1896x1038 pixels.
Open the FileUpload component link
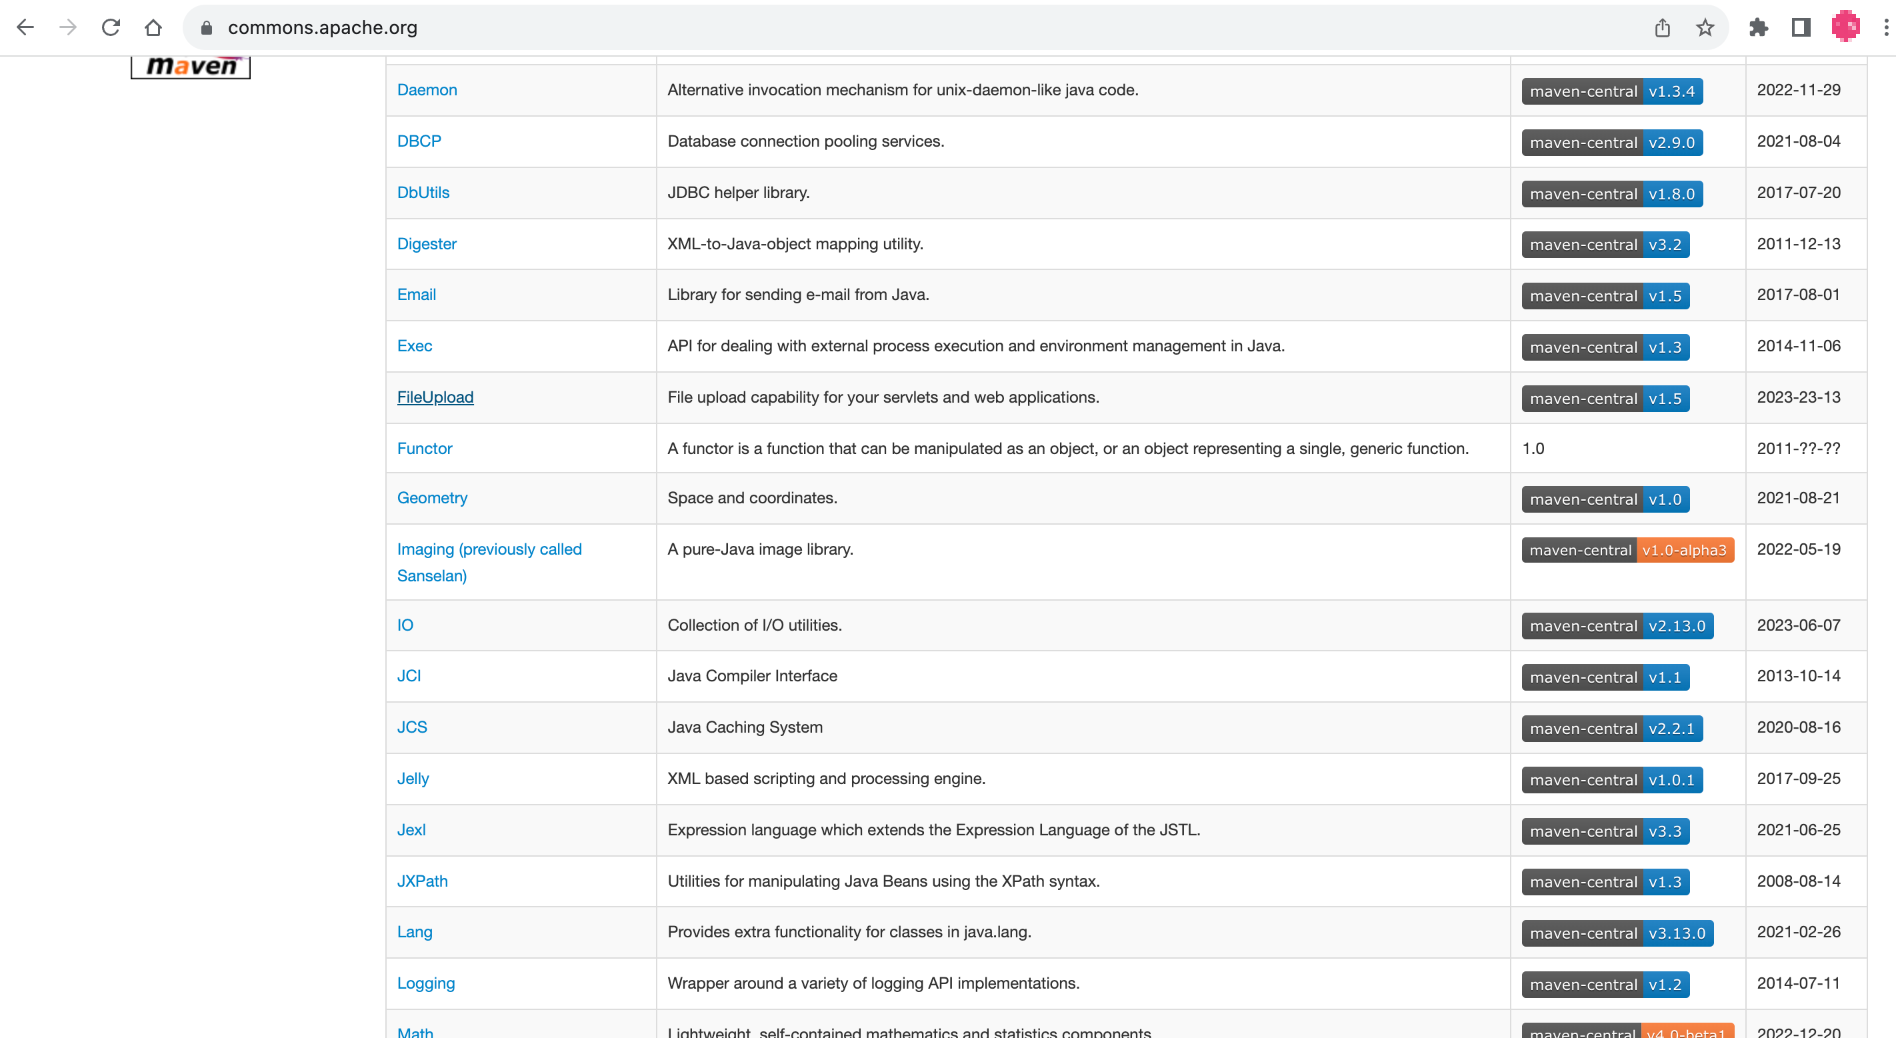click(435, 397)
